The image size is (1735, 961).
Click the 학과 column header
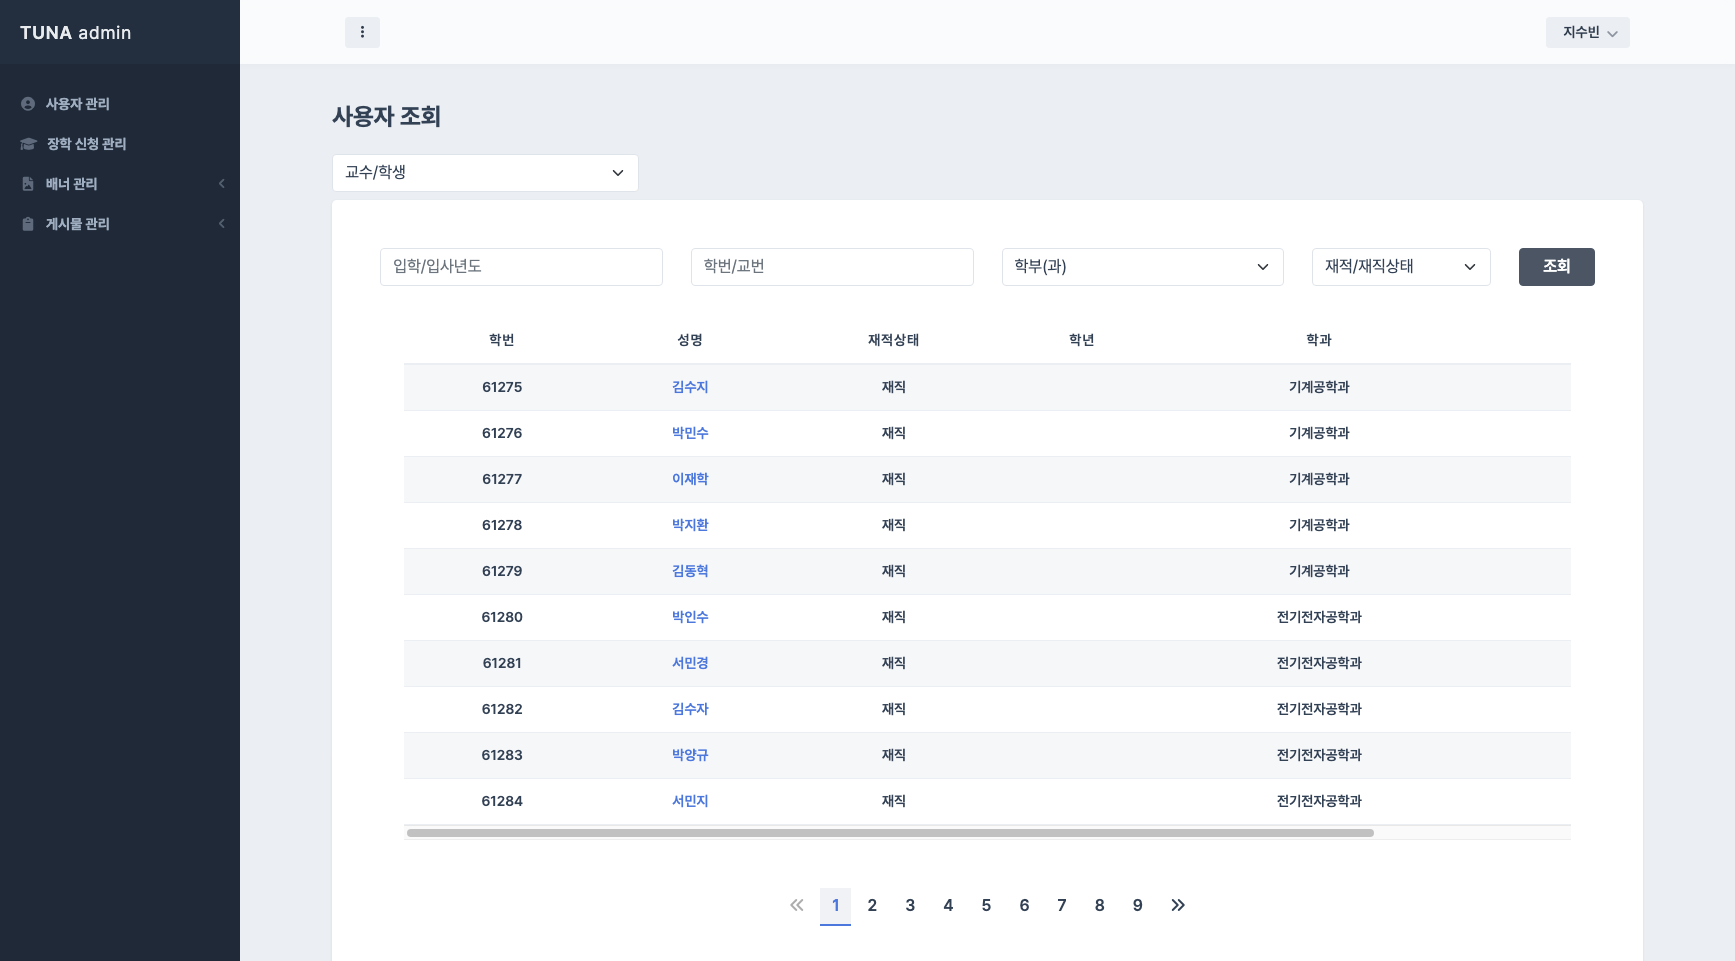1319,340
